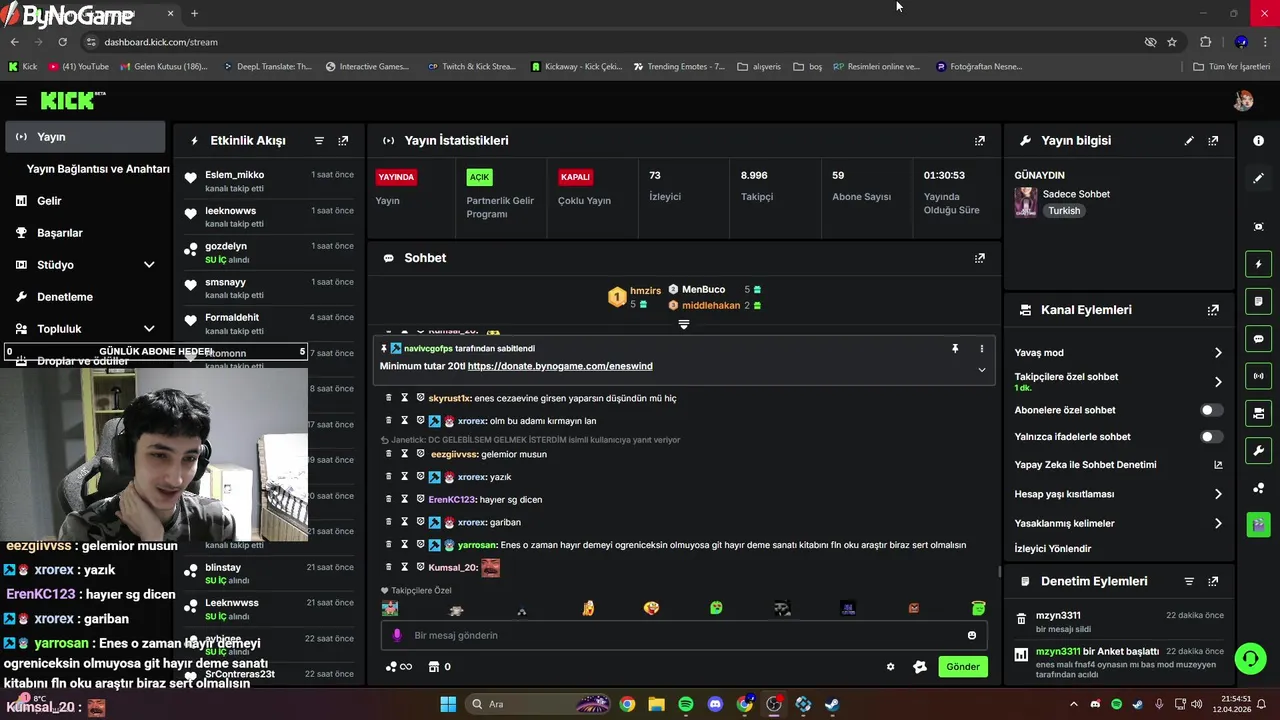
Task: Open Yasaklanmış kelimeler options arrow
Action: click(1218, 523)
